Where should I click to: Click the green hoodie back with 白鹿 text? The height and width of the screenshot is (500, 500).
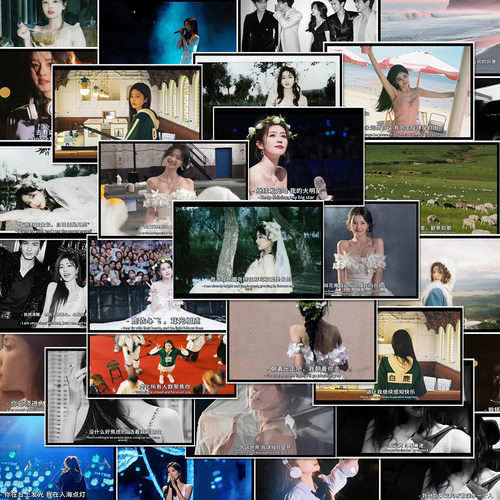(388, 356)
